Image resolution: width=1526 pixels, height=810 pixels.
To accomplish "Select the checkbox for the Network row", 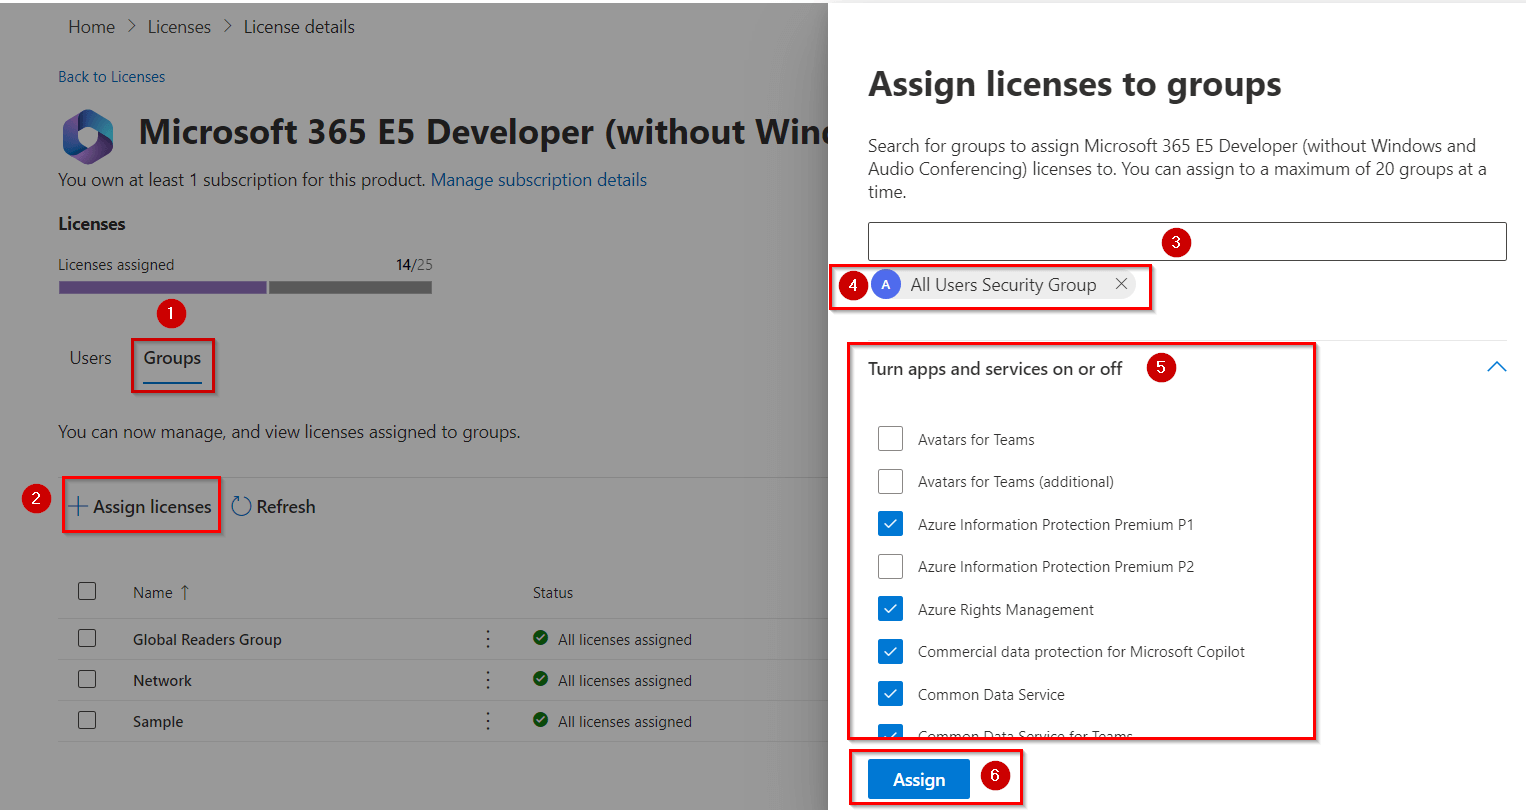I will coord(87,680).
